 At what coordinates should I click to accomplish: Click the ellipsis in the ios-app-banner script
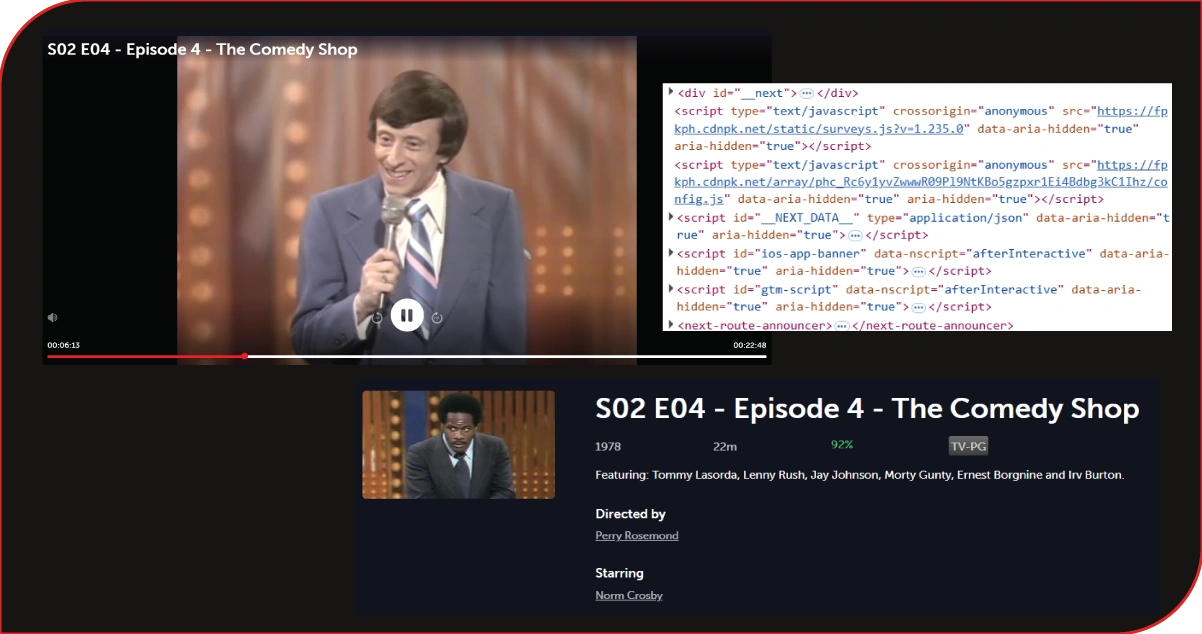point(918,271)
